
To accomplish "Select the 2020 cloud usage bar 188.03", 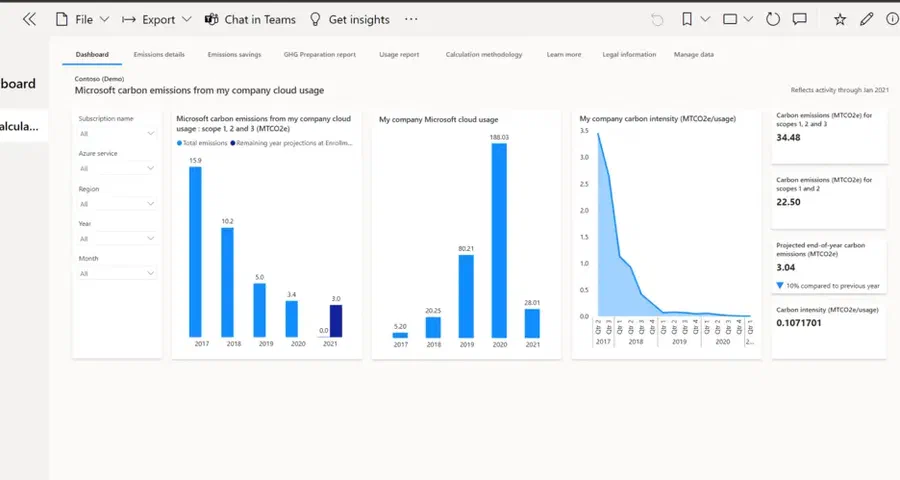I will [x=499, y=240].
